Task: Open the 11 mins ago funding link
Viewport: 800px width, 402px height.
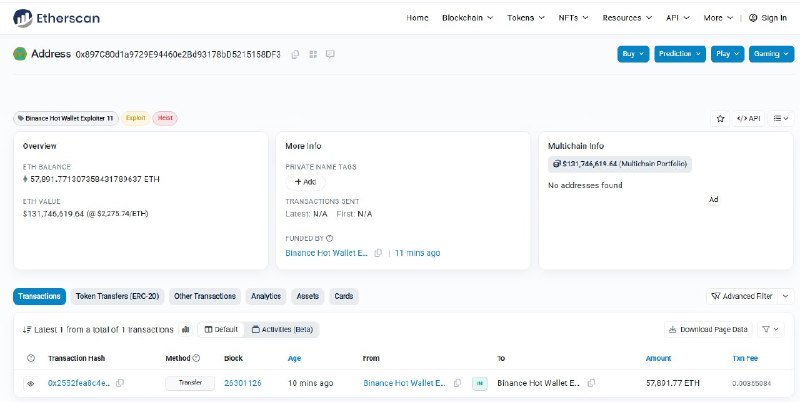Action: 417,253
